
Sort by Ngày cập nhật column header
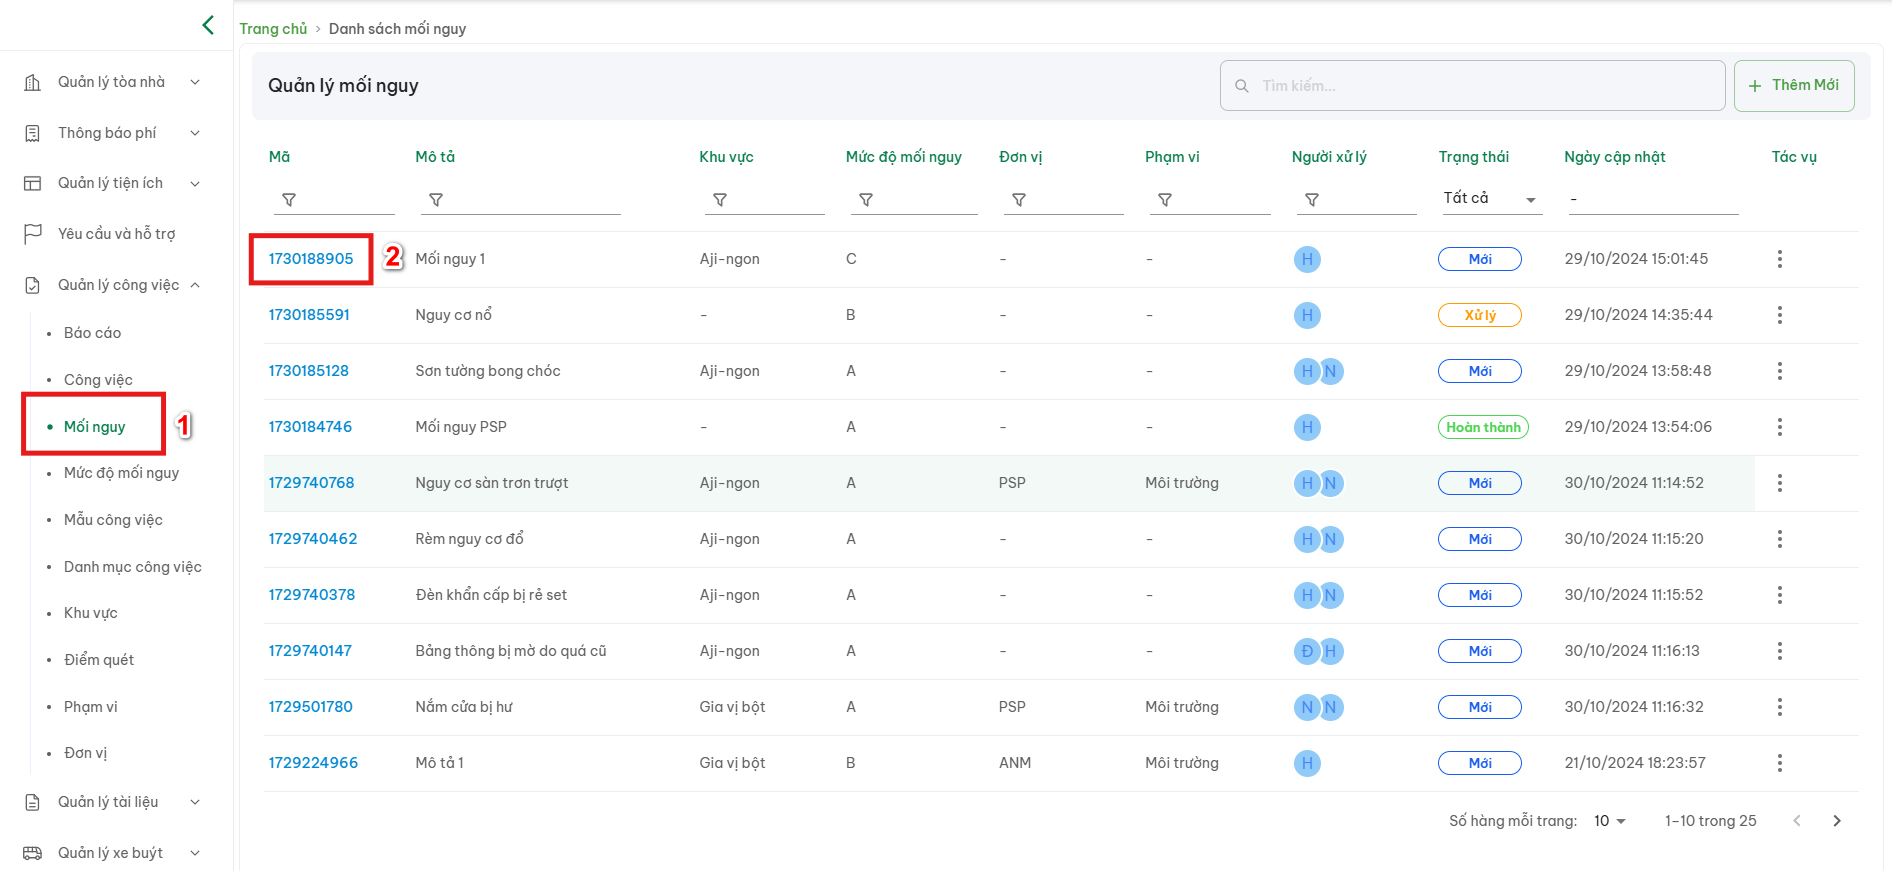click(1615, 157)
